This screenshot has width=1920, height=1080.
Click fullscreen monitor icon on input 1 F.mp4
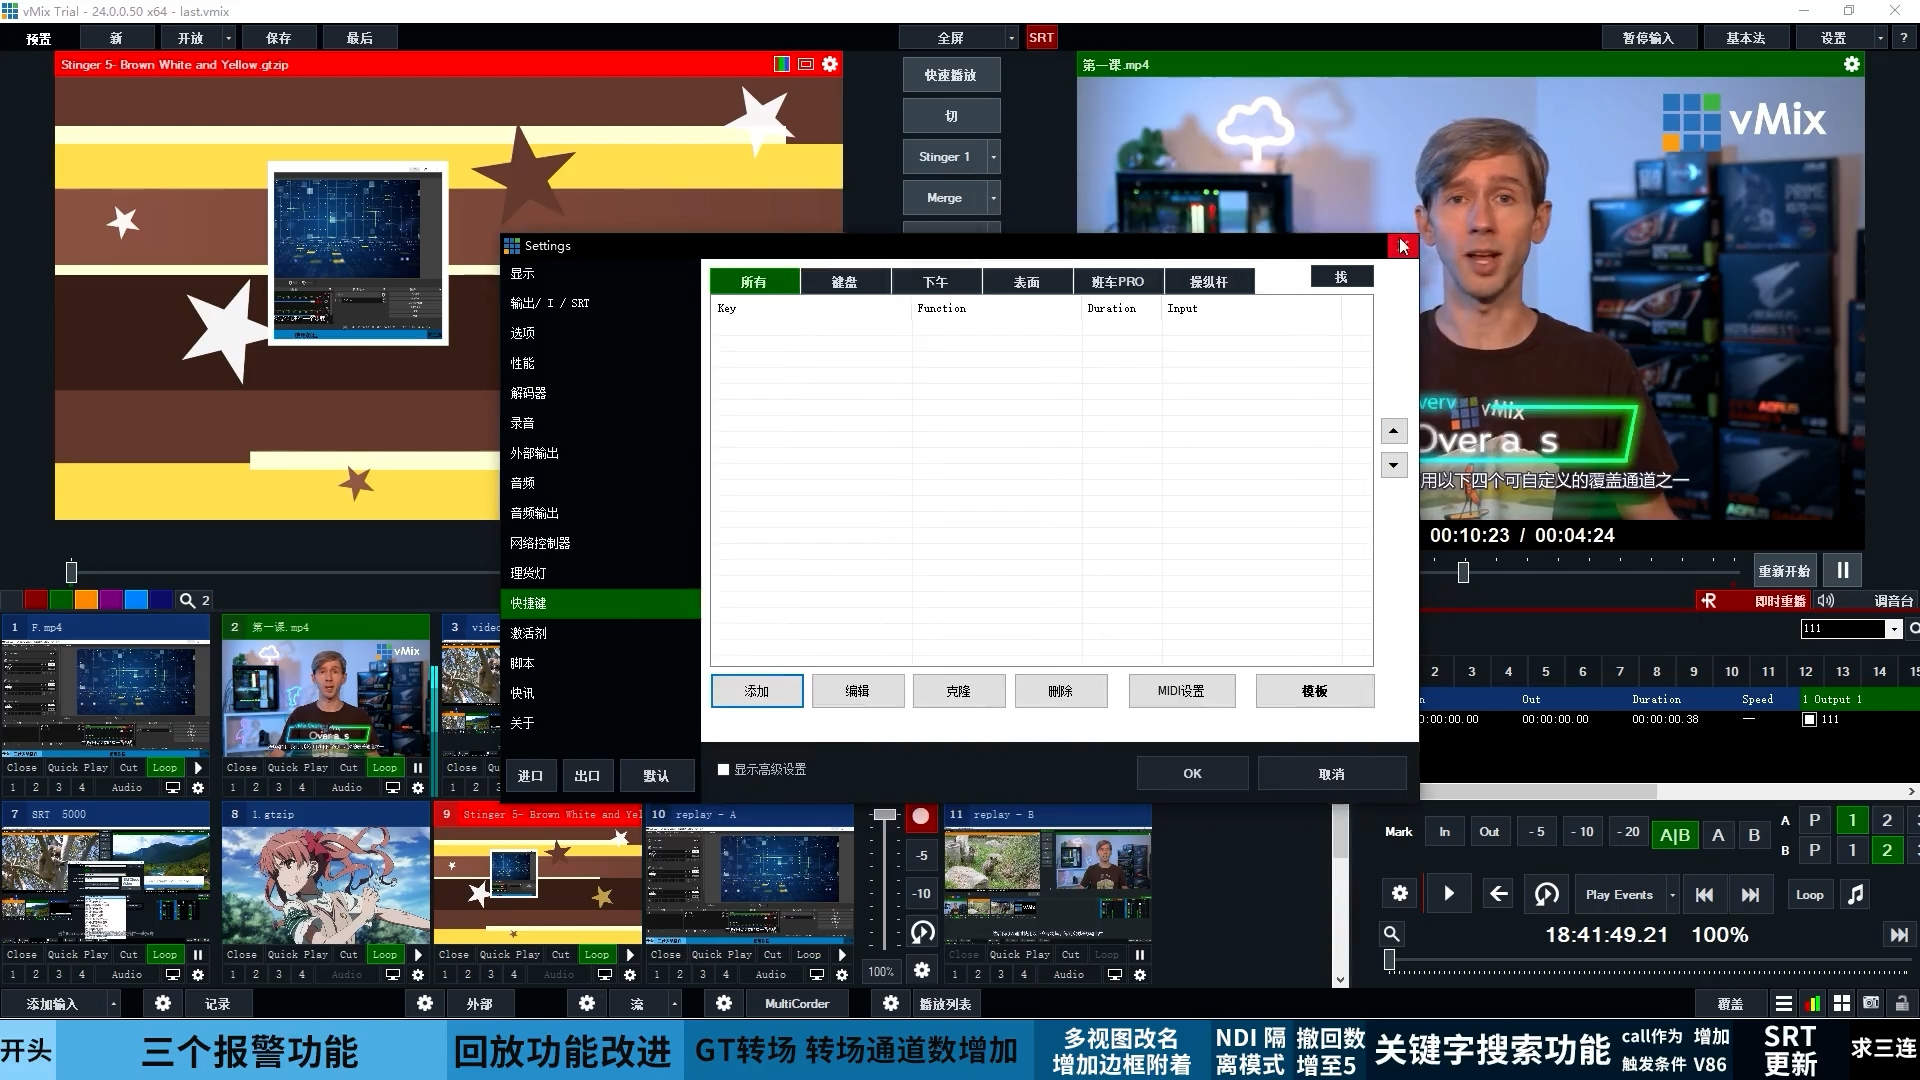pyautogui.click(x=172, y=788)
